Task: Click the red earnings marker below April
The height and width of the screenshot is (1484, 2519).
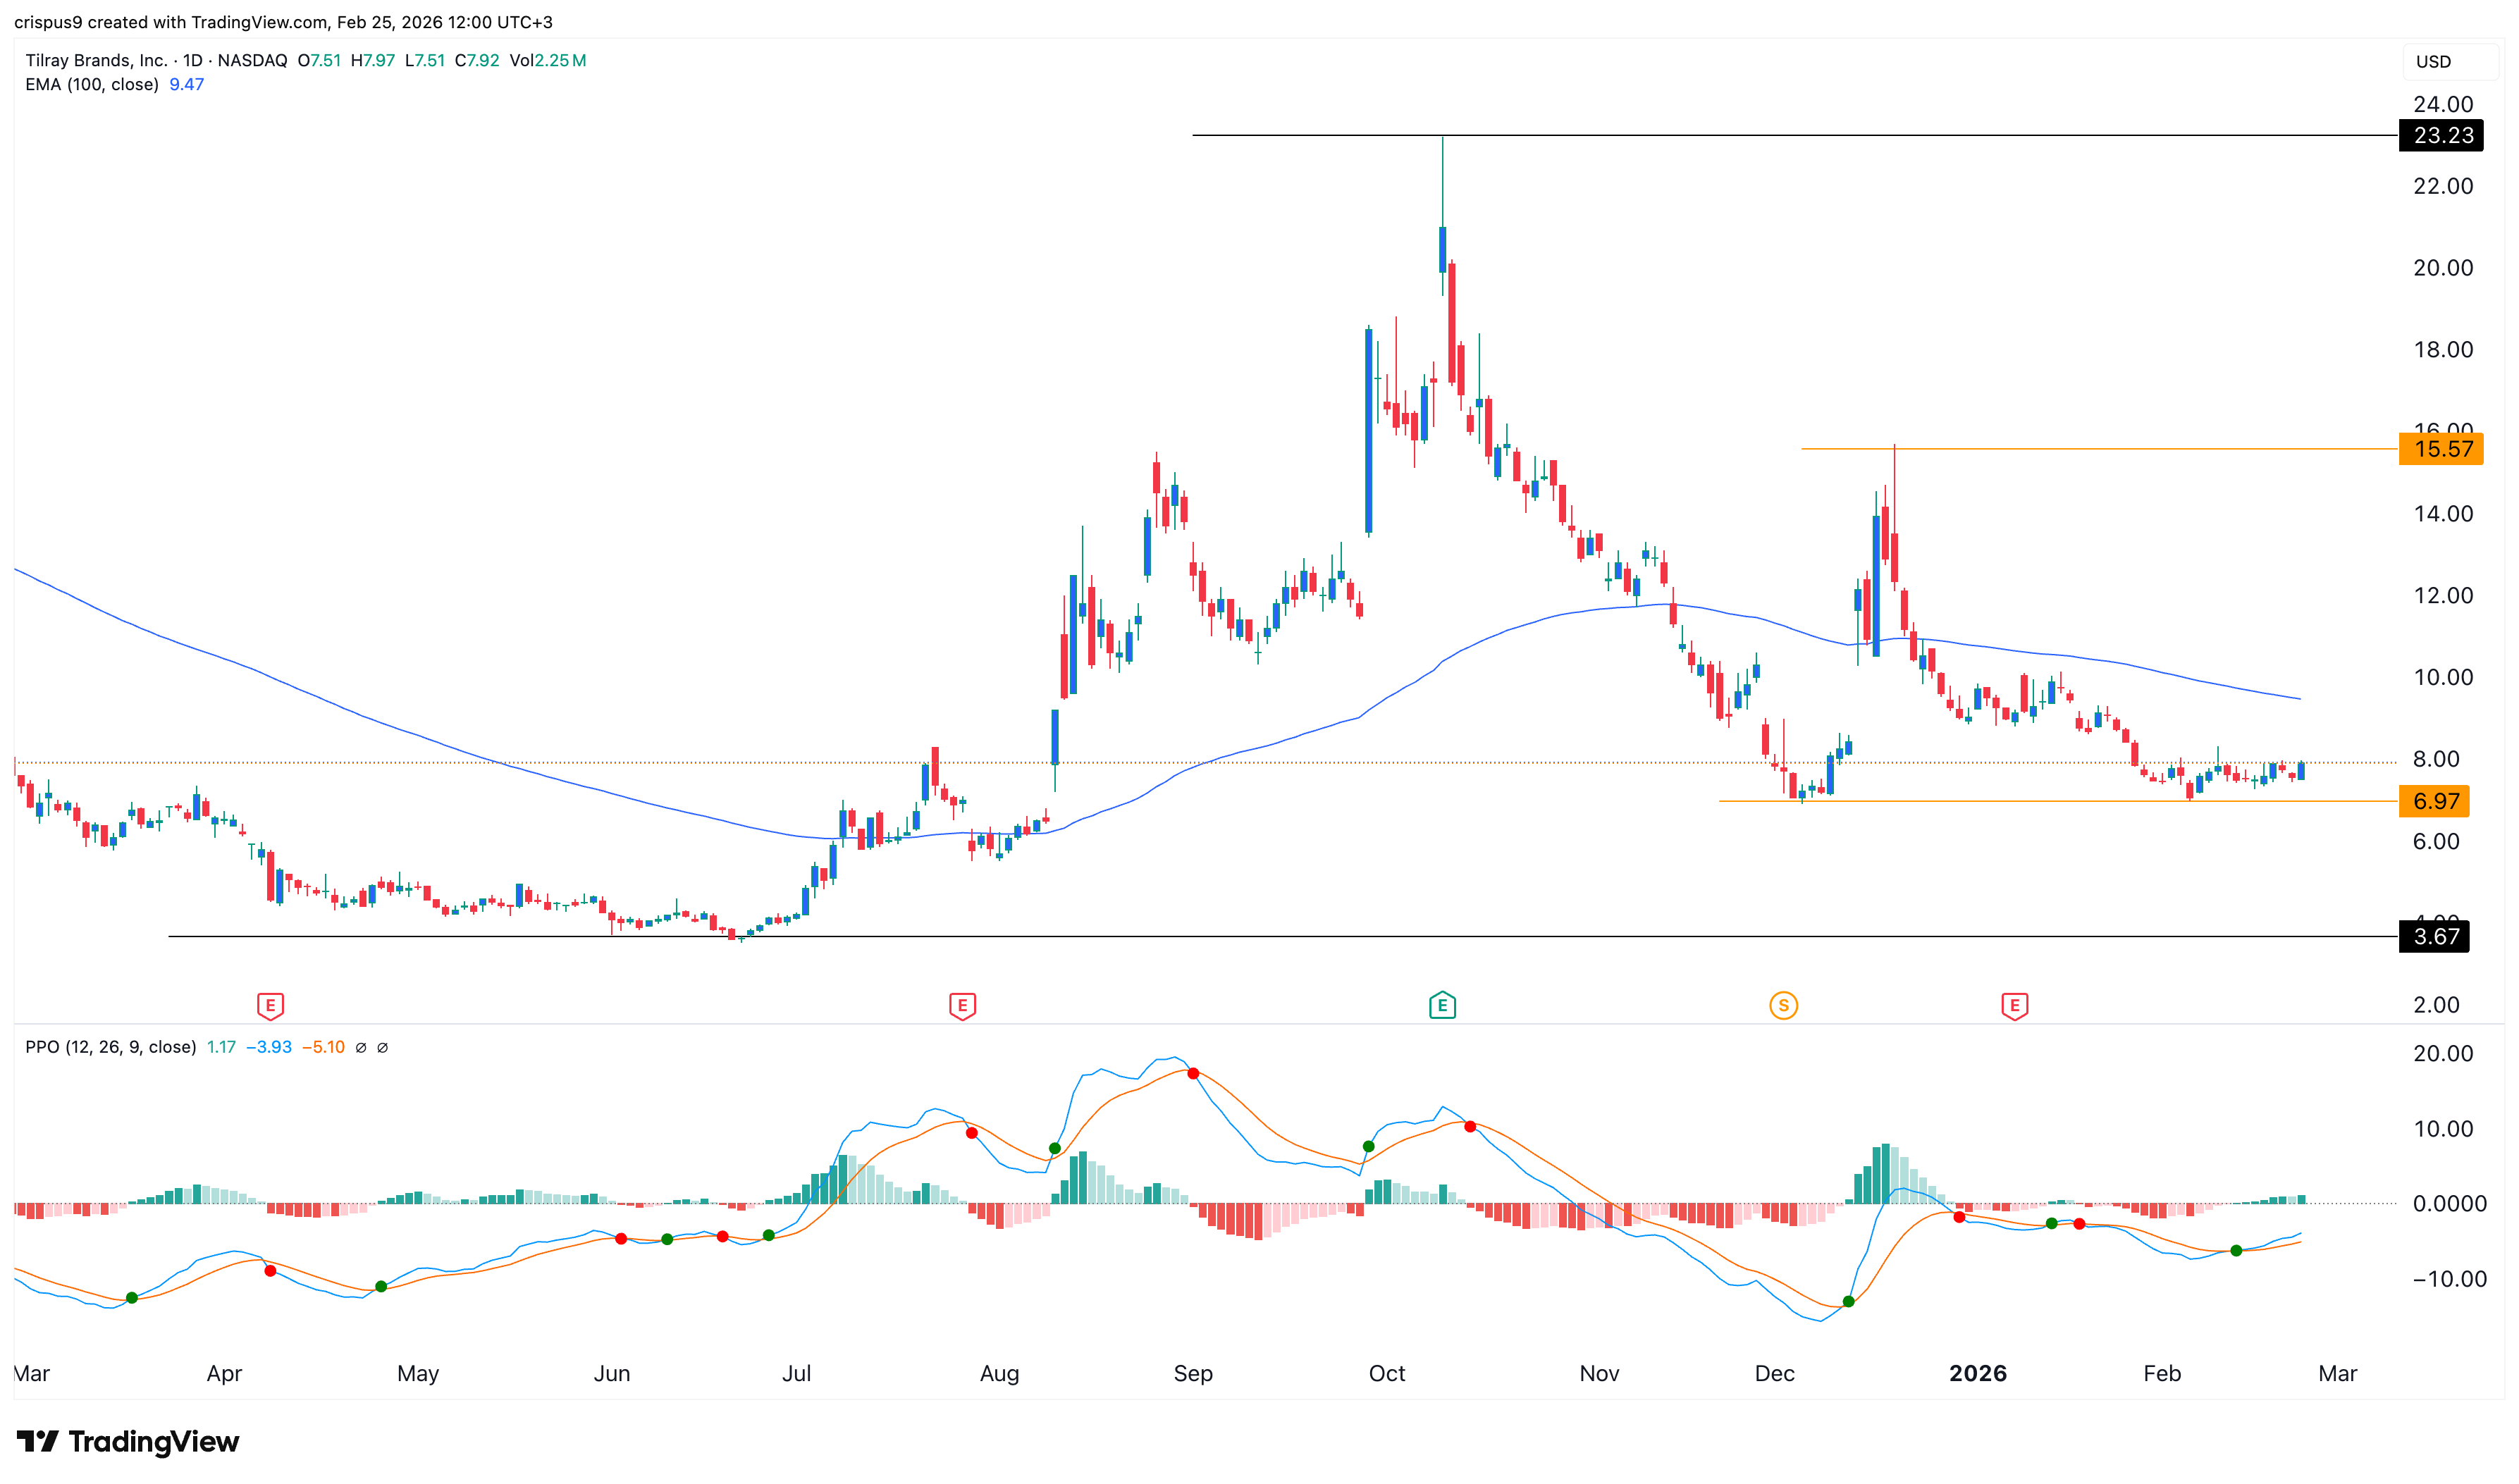Action: click(x=270, y=1005)
